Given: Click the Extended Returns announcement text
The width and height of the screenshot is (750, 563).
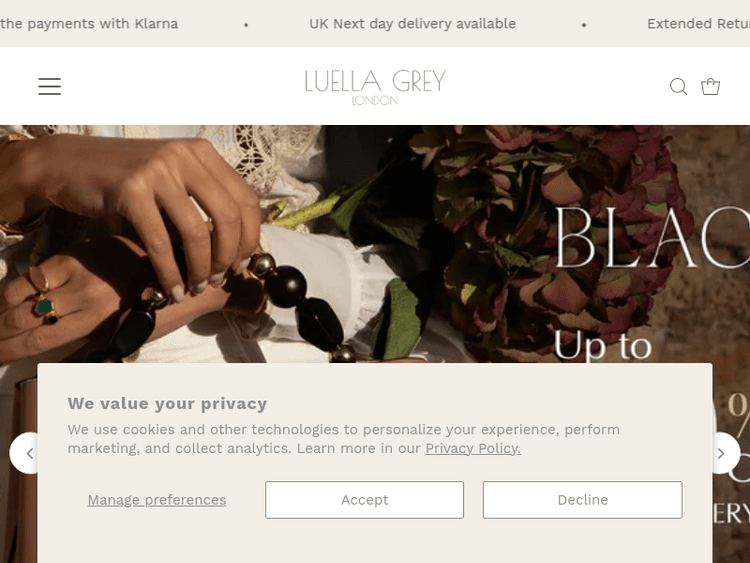Looking at the screenshot, I should 698,24.
